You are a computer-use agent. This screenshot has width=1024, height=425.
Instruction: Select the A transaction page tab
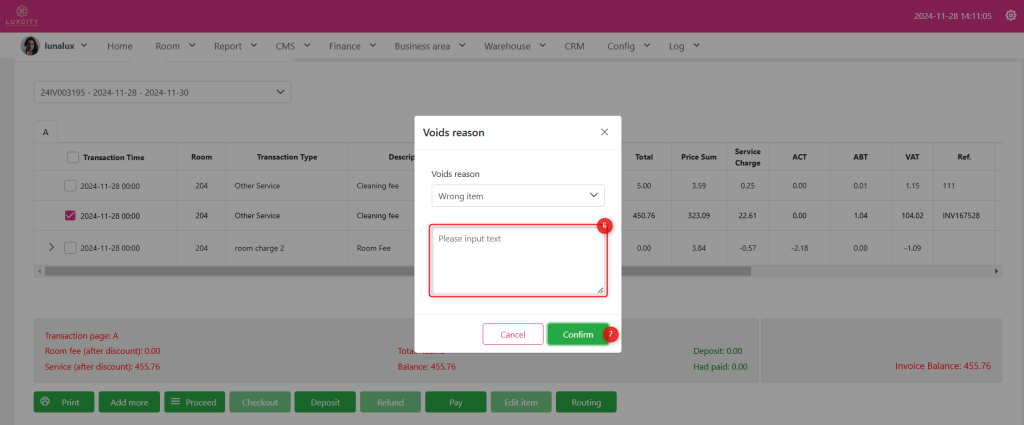point(46,131)
